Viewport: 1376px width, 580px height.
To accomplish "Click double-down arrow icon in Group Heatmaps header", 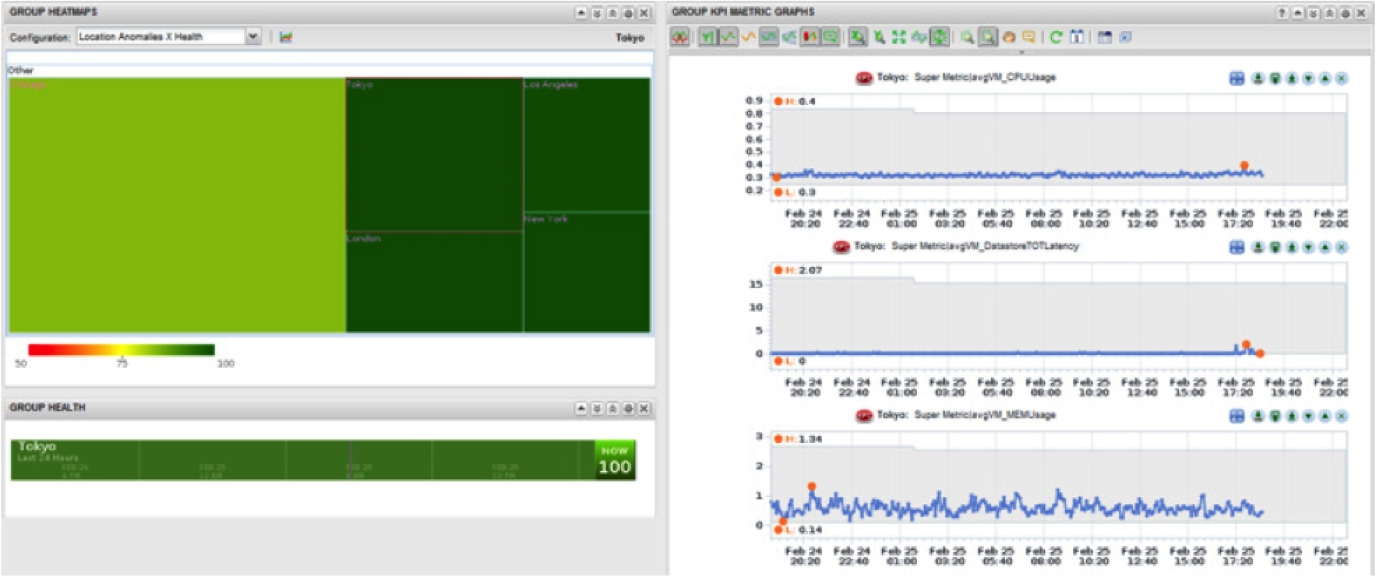I will click(x=597, y=13).
